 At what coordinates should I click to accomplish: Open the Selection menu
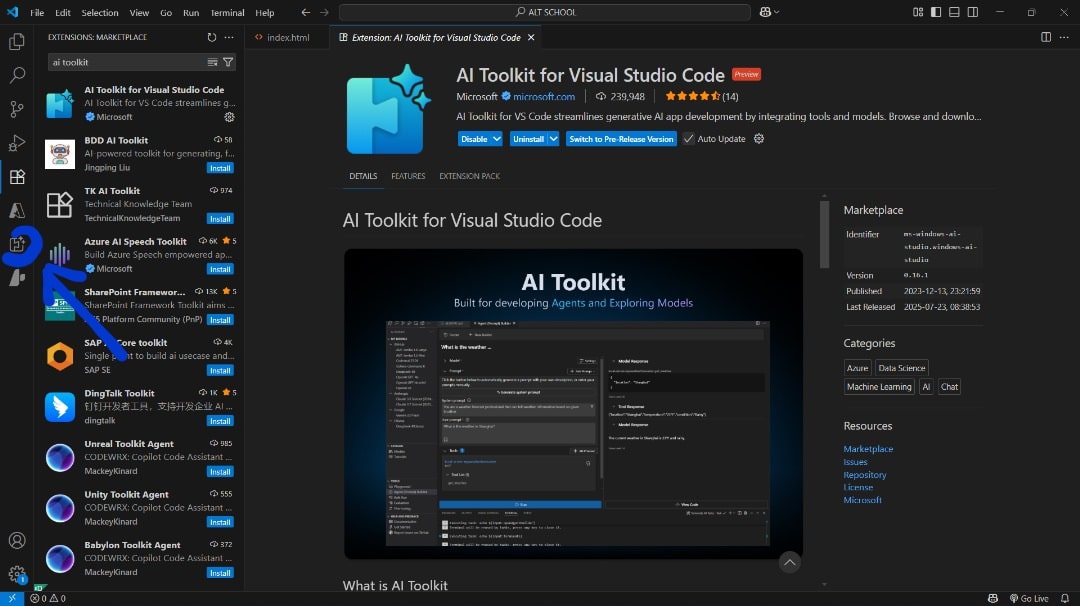point(100,12)
